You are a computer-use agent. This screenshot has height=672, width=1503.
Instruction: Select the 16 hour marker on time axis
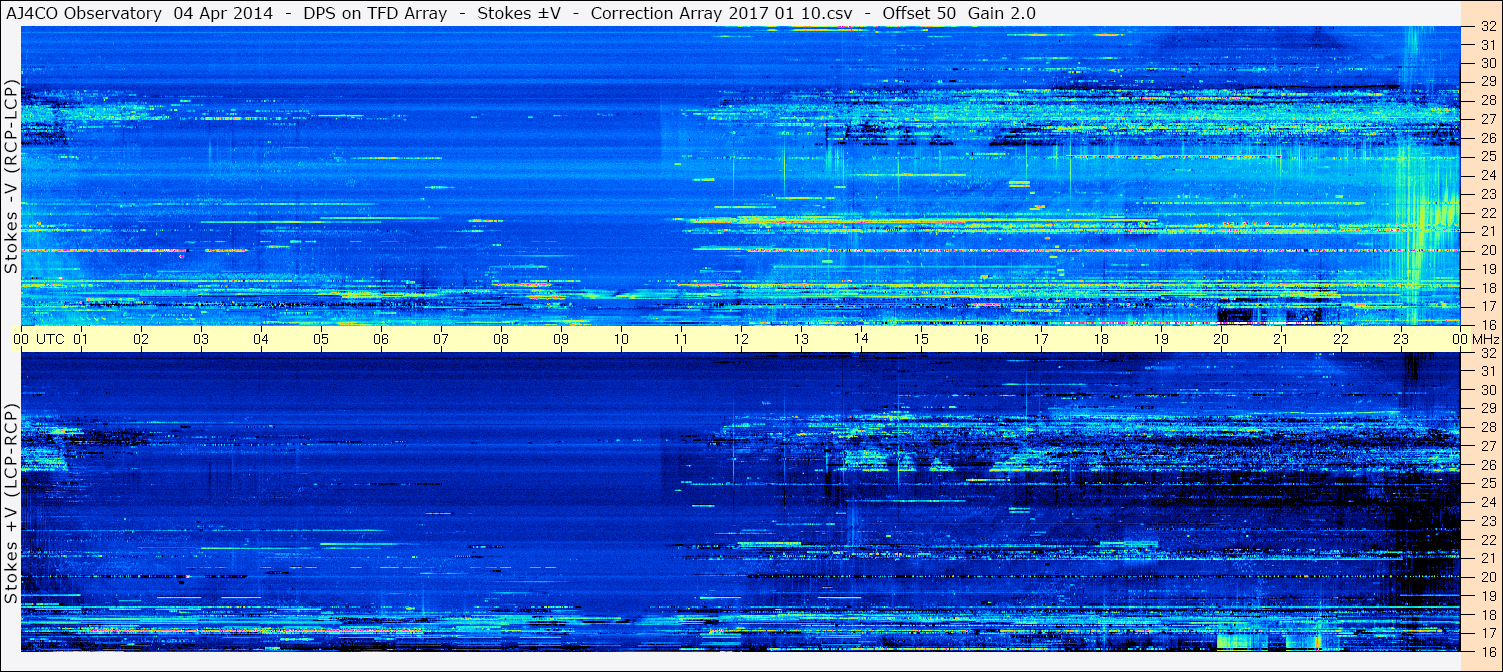981,339
